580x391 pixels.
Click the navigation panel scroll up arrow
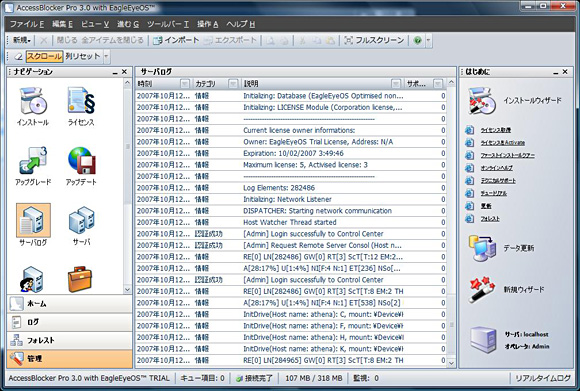click(127, 83)
